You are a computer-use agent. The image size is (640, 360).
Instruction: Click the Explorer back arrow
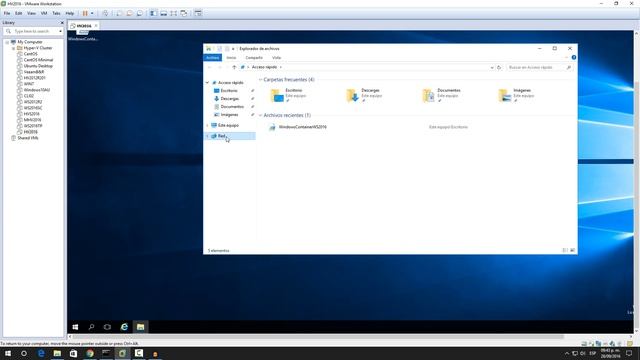click(210, 67)
